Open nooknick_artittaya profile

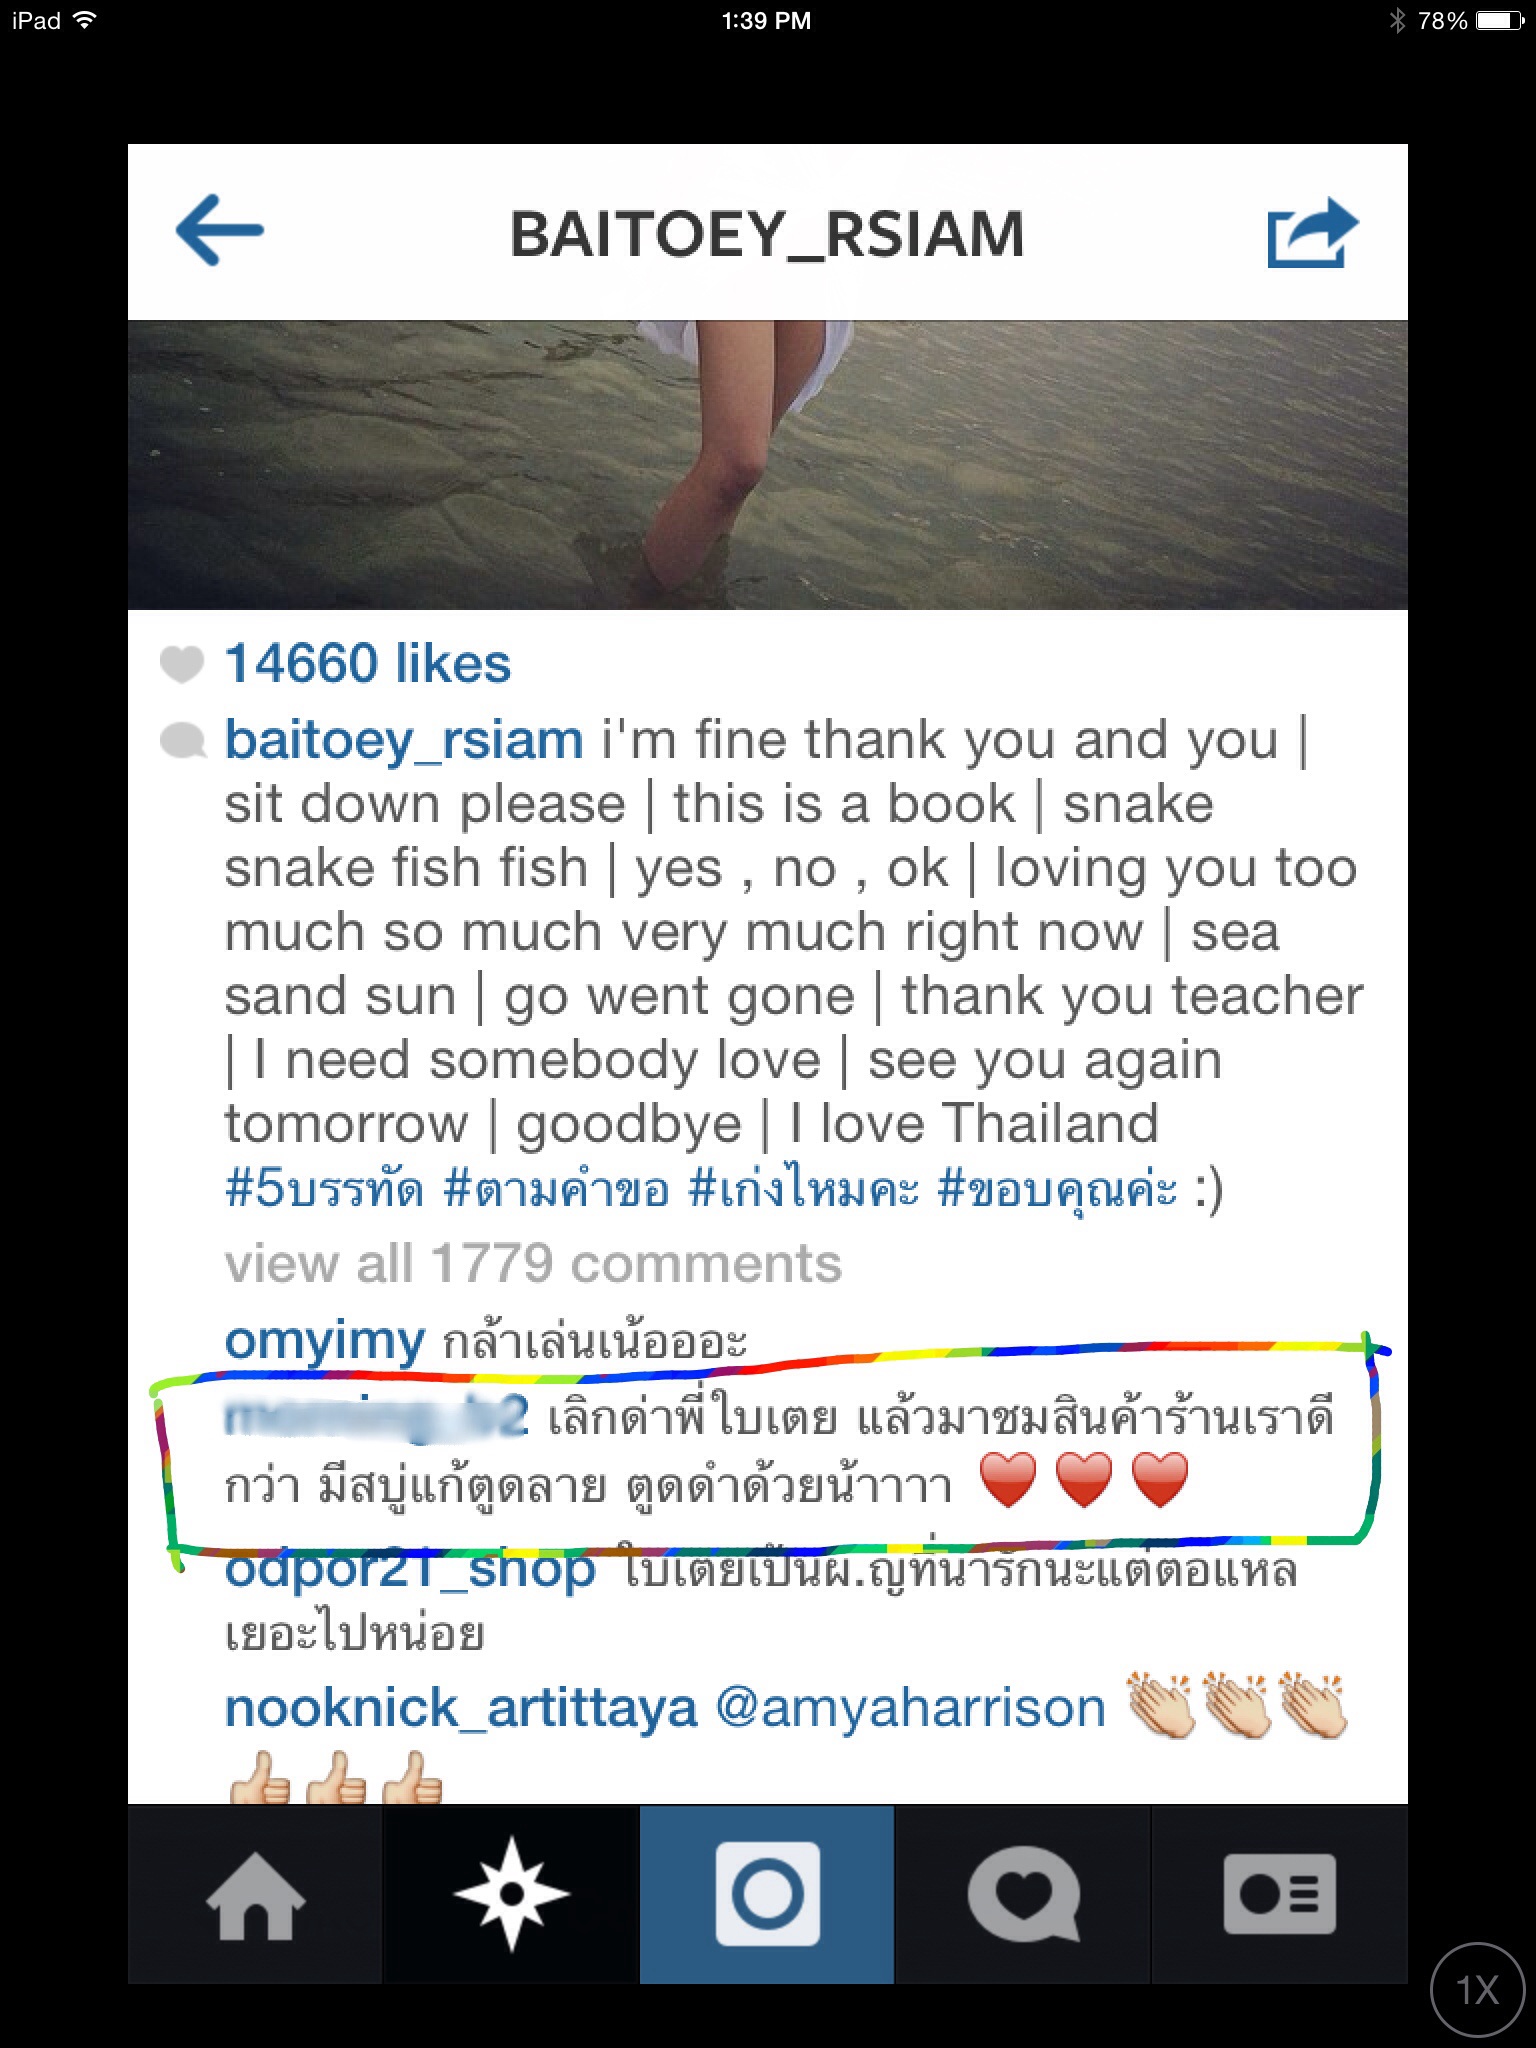461,1708
